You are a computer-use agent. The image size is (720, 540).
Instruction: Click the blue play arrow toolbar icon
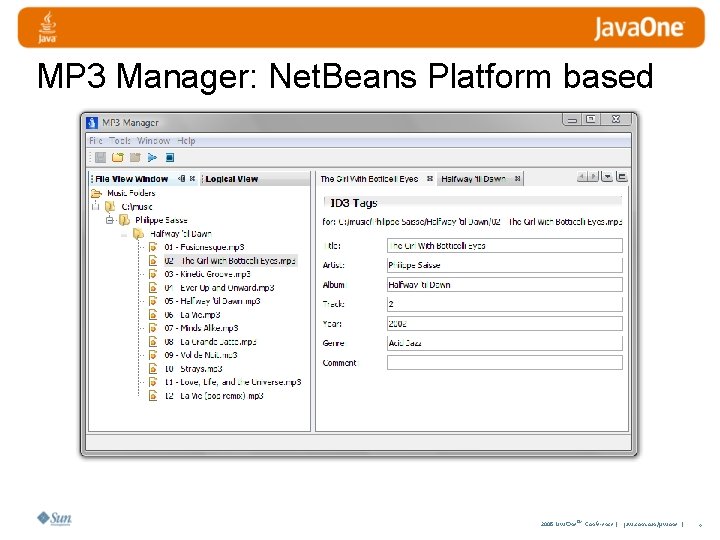(152, 158)
